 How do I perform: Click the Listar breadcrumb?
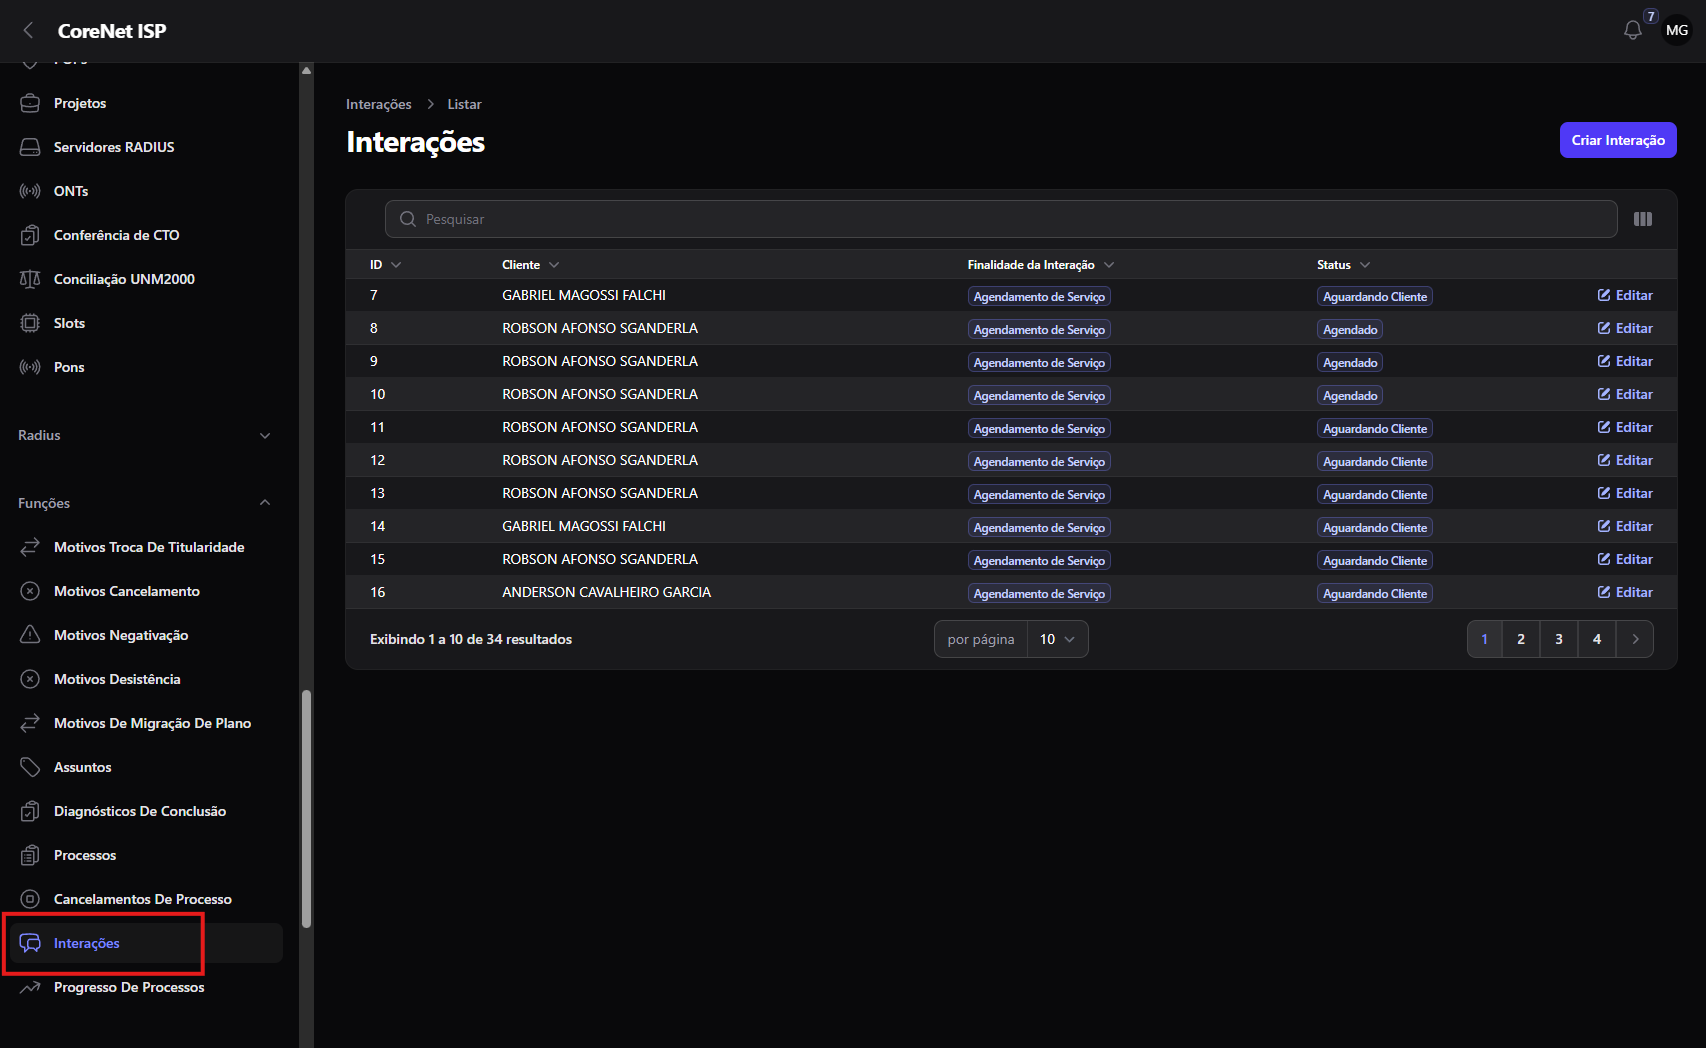(464, 104)
